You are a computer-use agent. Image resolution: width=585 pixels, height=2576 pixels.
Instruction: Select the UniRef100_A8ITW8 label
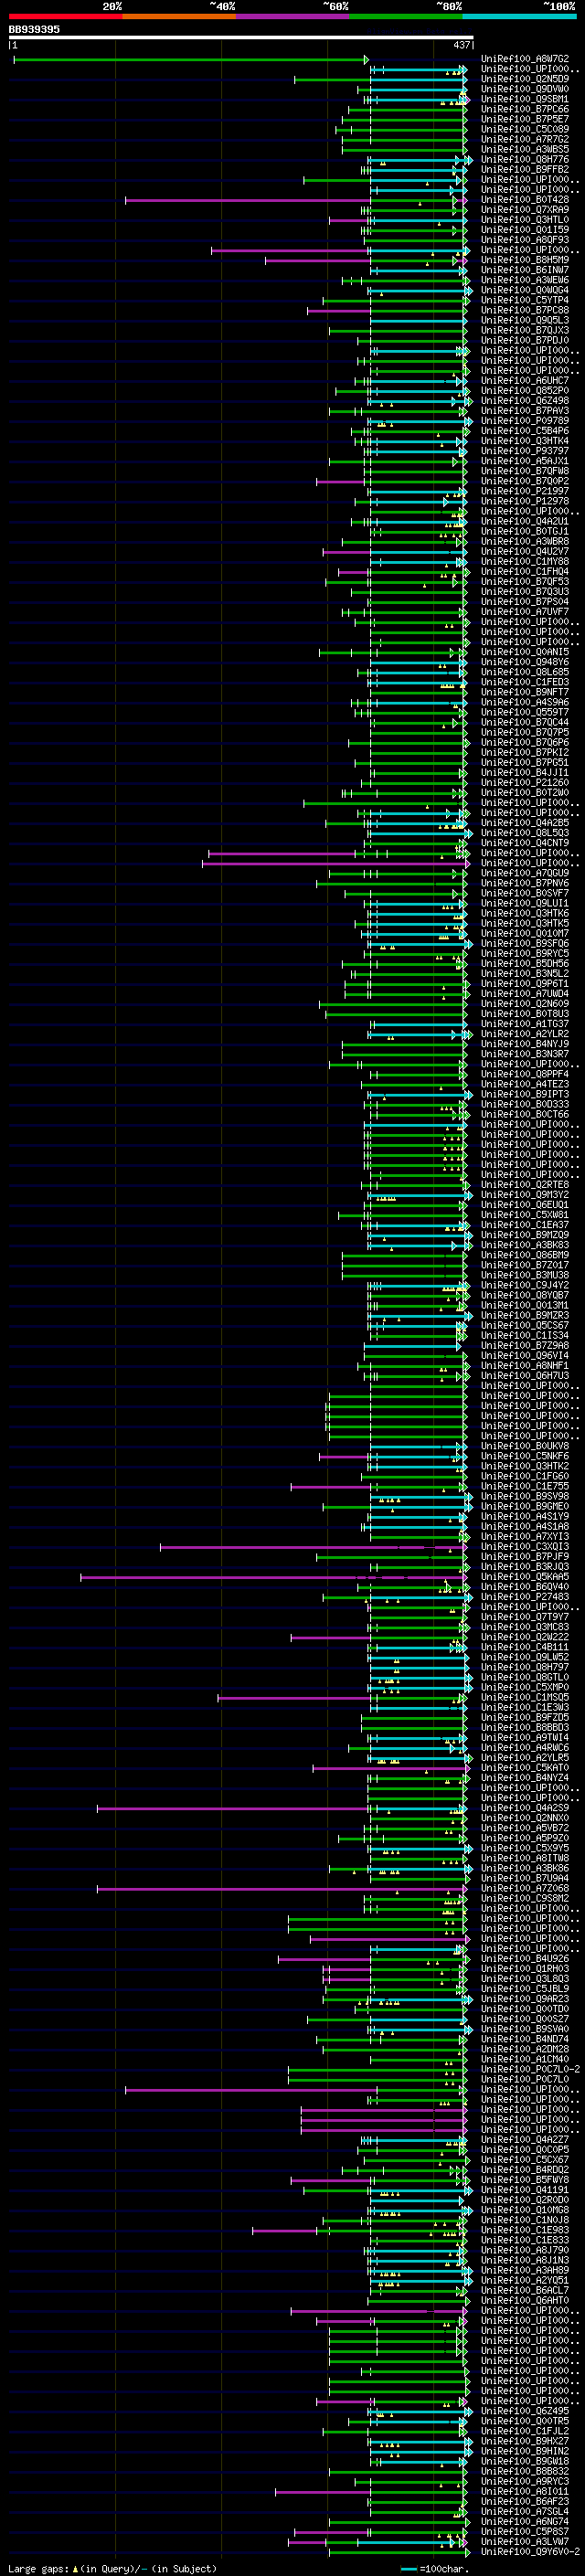tap(525, 1859)
